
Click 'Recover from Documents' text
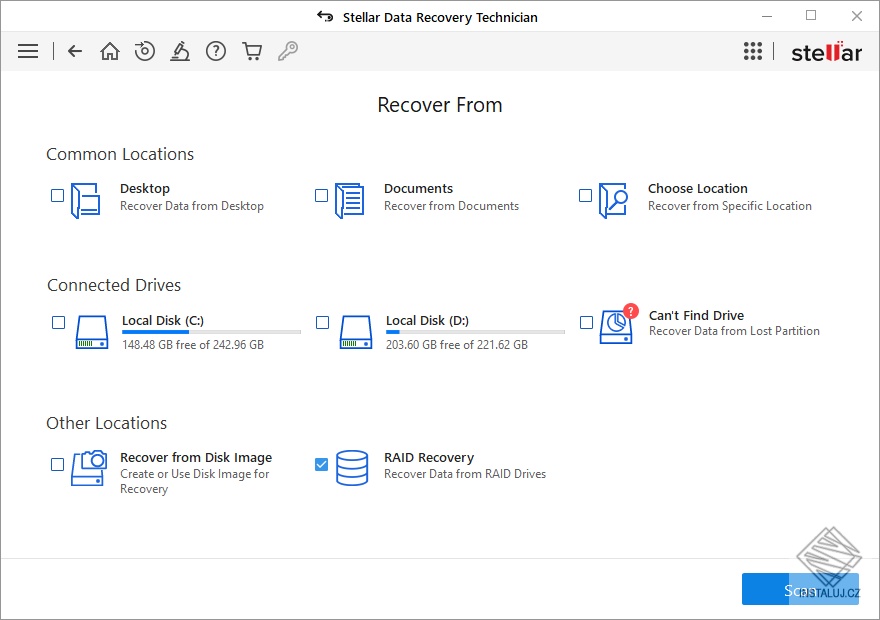451,206
